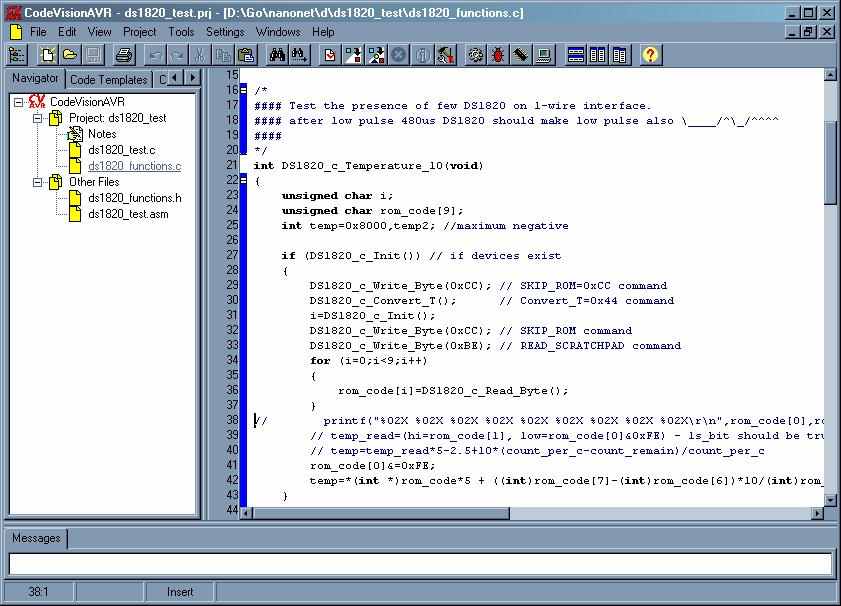This screenshot has width=841, height=606.
Task: Click the editor scroll up arrow
Action: (x=830, y=75)
